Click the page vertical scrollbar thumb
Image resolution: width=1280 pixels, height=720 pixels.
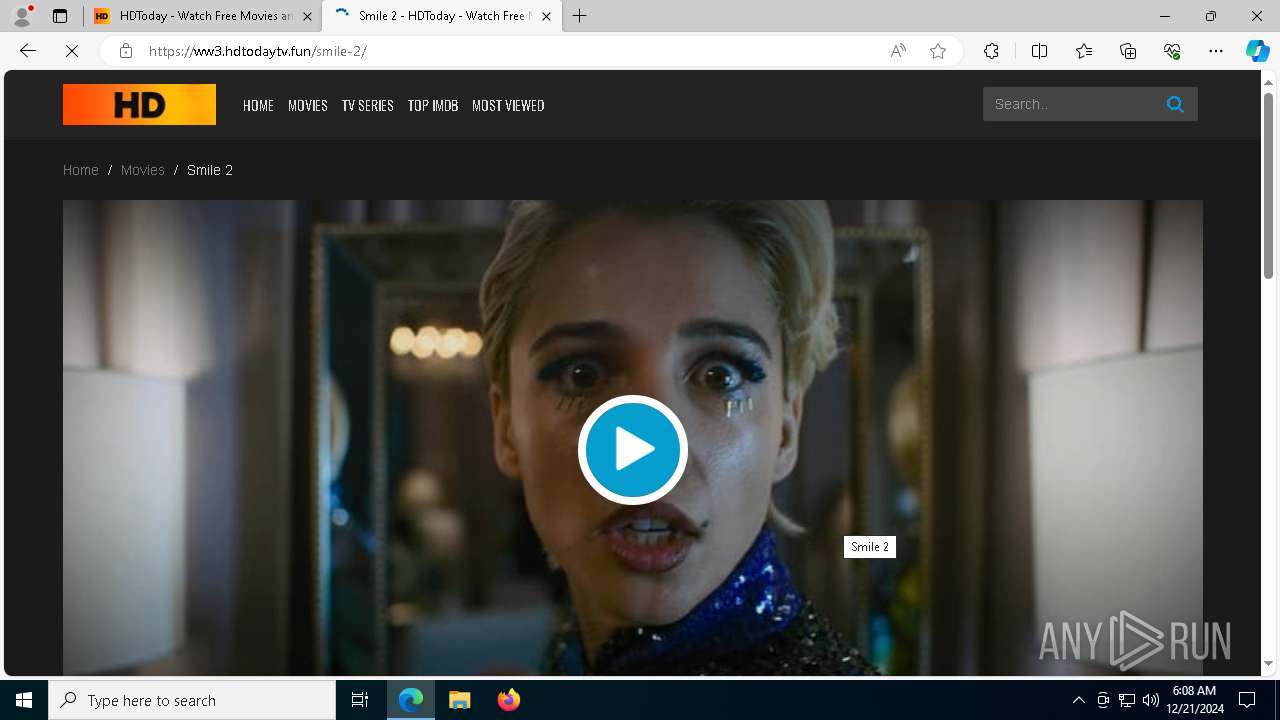point(1269,185)
